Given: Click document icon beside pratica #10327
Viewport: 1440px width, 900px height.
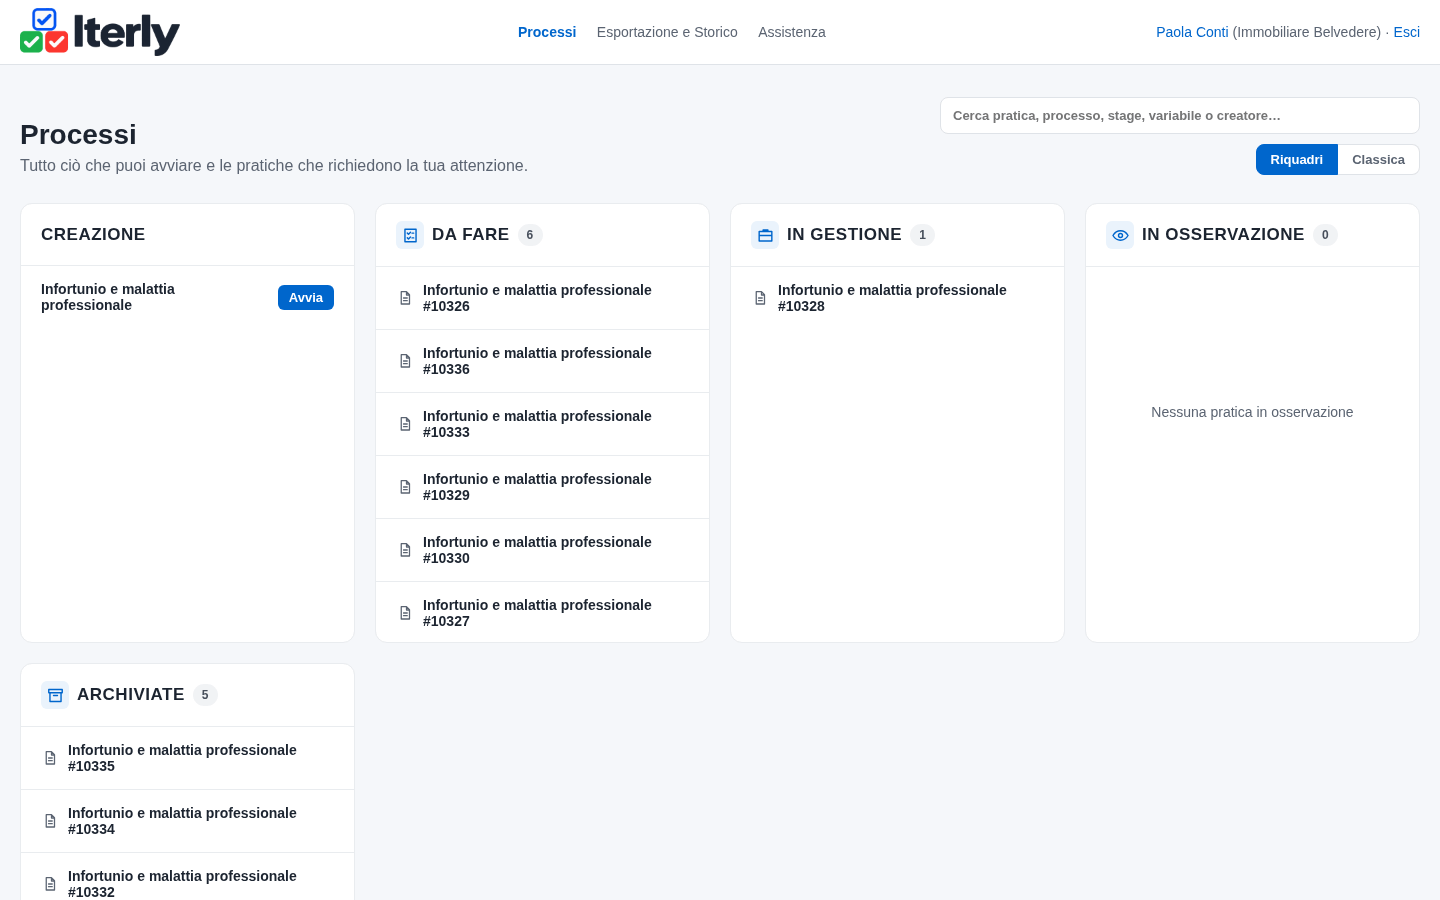Looking at the screenshot, I should (x=405, y=613).
